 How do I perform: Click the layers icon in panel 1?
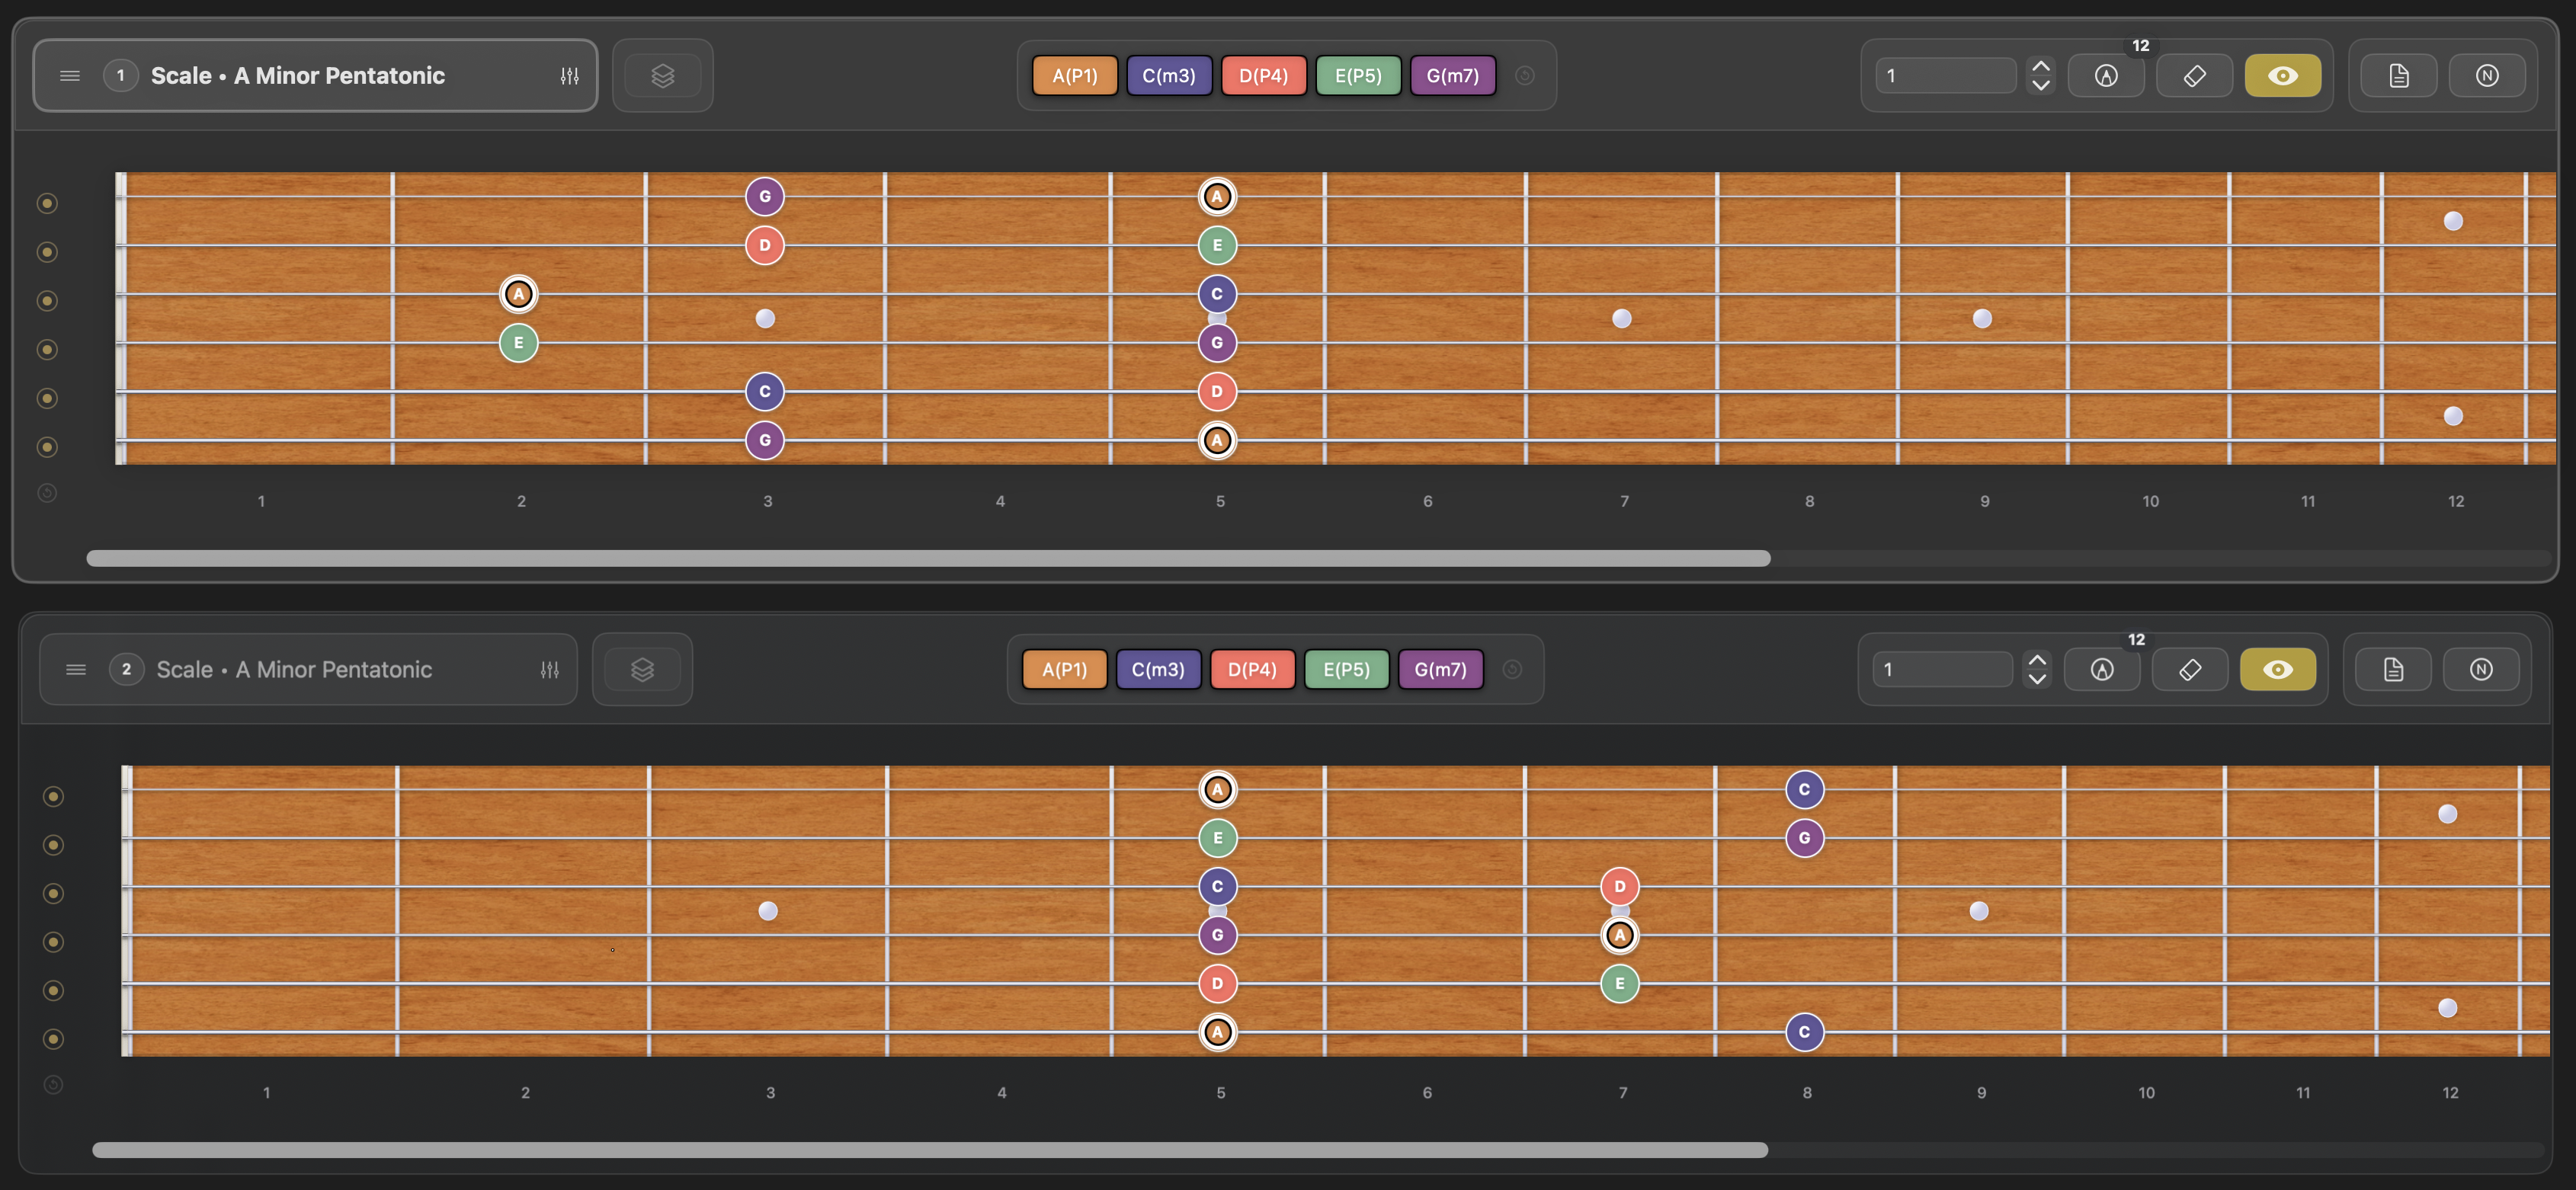(663, 76)
